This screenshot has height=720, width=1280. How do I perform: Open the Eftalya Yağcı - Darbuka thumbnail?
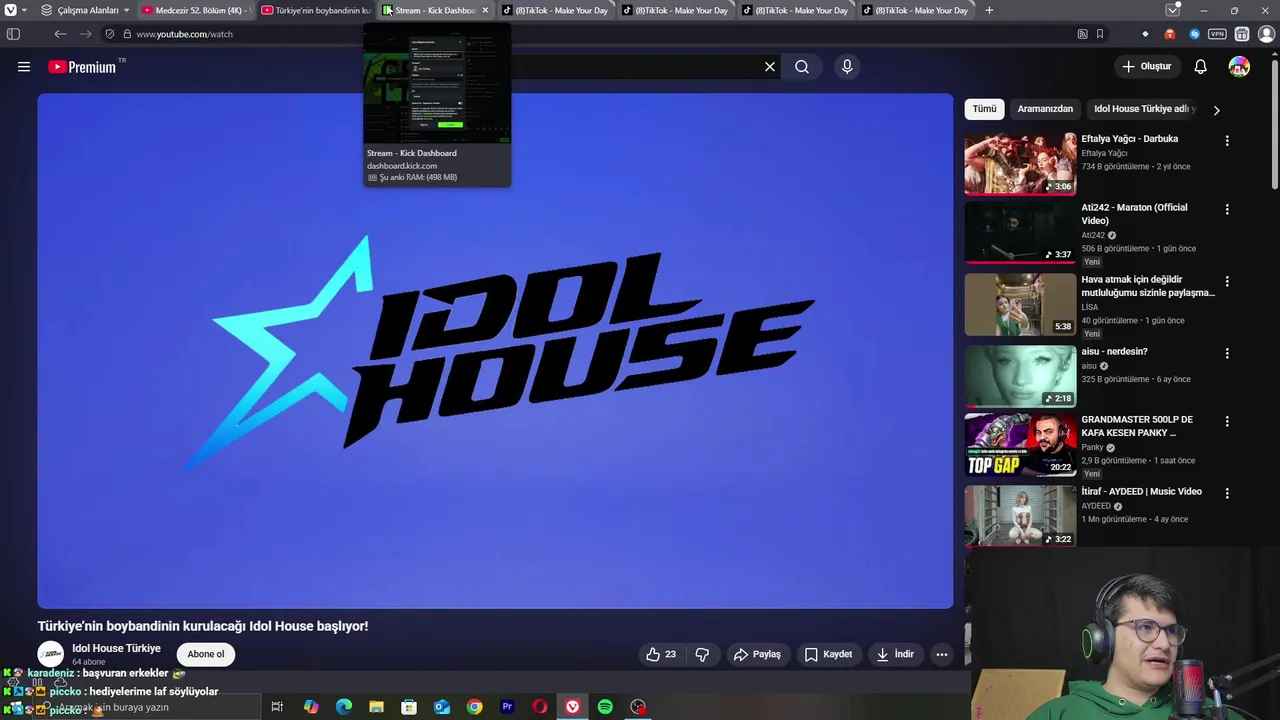click(x=1020, y=163)
